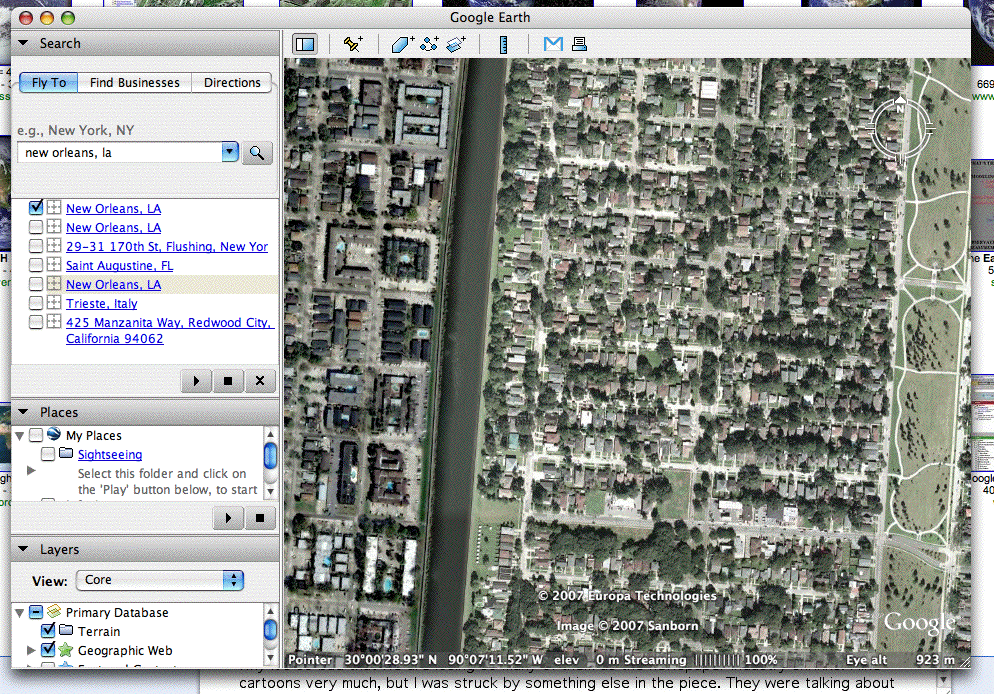Image resolution: width=994 pixels, height=694 pixels.
Task: Open the Saint Augustine, FL link
Action: tap(119, 266)
